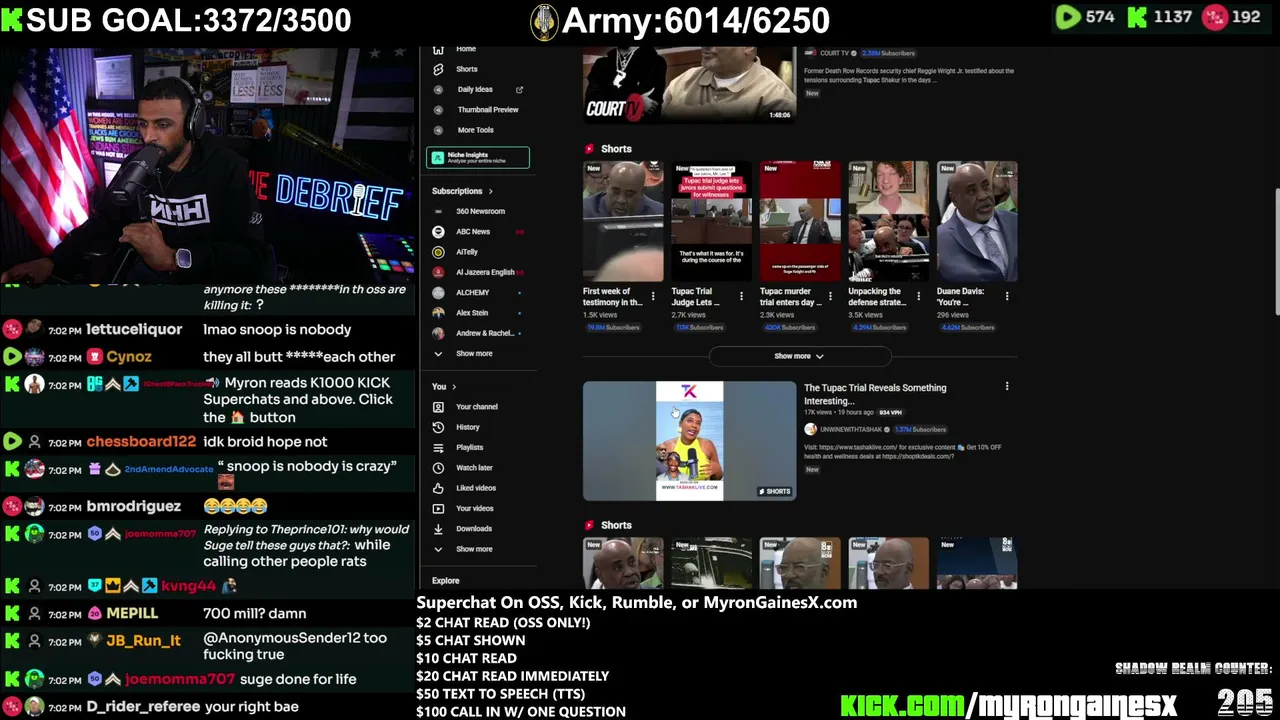This screenshot has width=1280, height=720.
Task: Open AITelly channel avatar
Action: click(x=438, y=252)
